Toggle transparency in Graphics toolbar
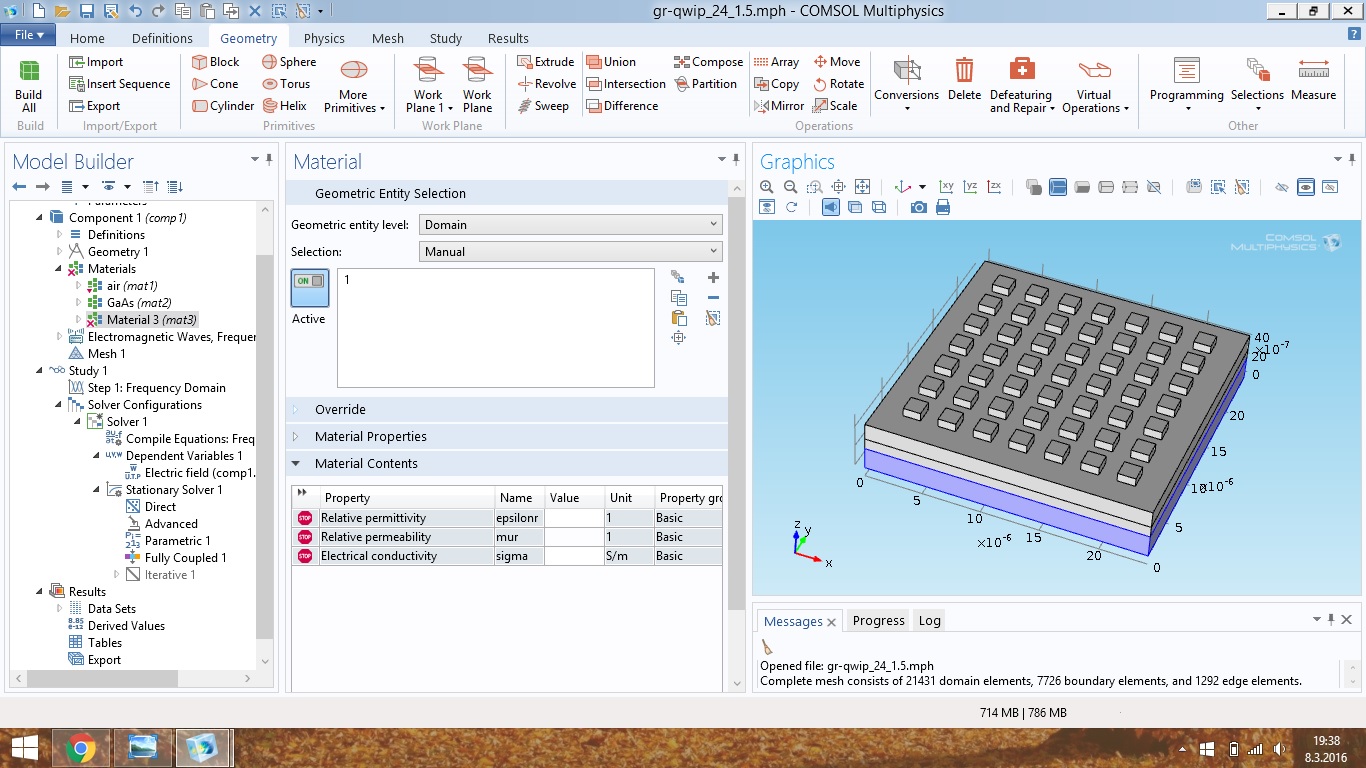The image size is (1366, 768). (x=855, y=207)
